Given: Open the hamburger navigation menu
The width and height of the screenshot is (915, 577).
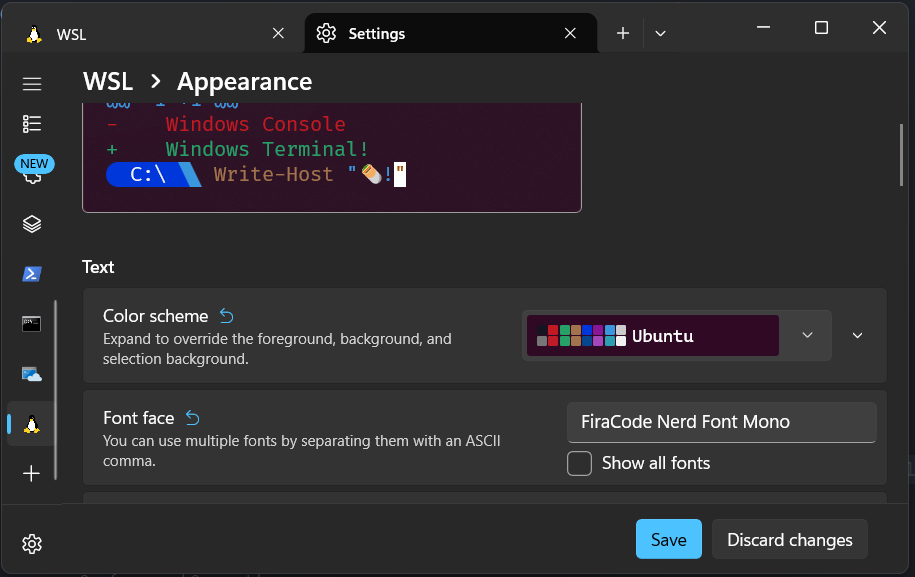Looking at the screenshot, I should click(32, 84).
